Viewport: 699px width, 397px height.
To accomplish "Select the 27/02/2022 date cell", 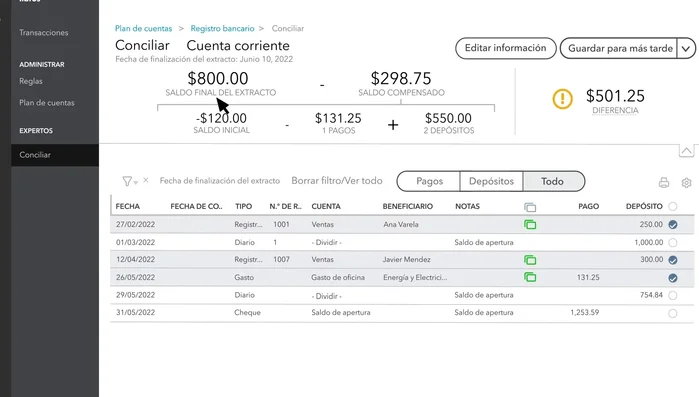I will (x=136, y=225).
